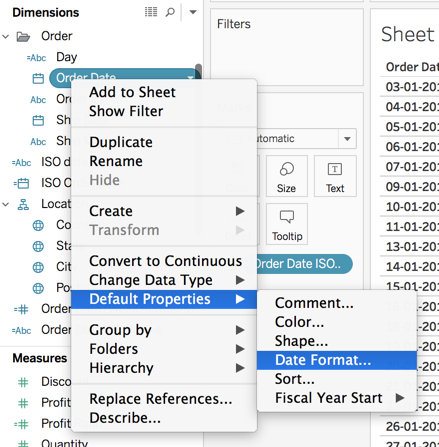Select Shape... in Default Properties submenu
Screen dimensions: 439x447
(x=337, y=341)
